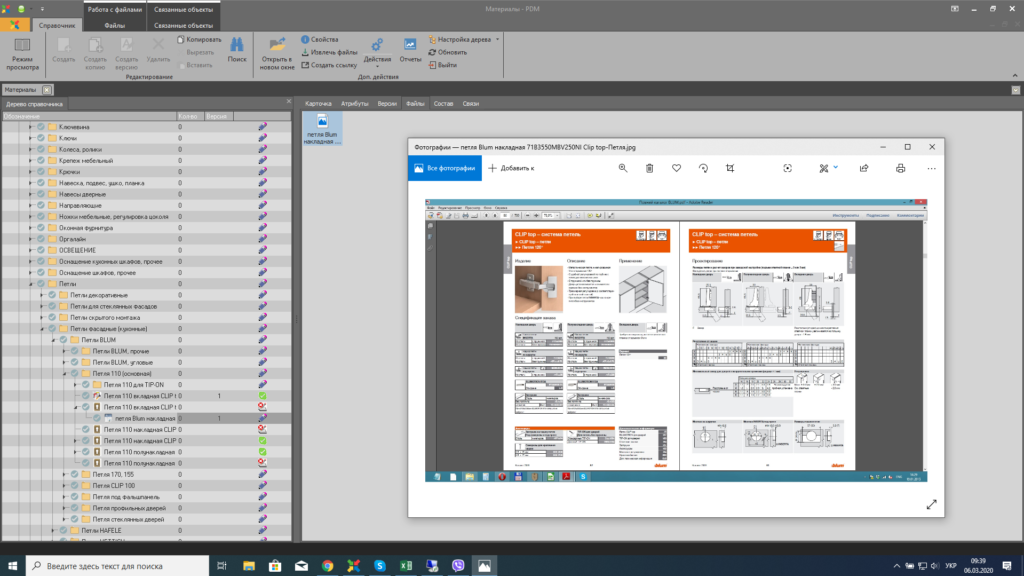Click the enhance/focus icon in Photos toolbar
This screenshot has height=576, width=1024.
pos(788,168)
